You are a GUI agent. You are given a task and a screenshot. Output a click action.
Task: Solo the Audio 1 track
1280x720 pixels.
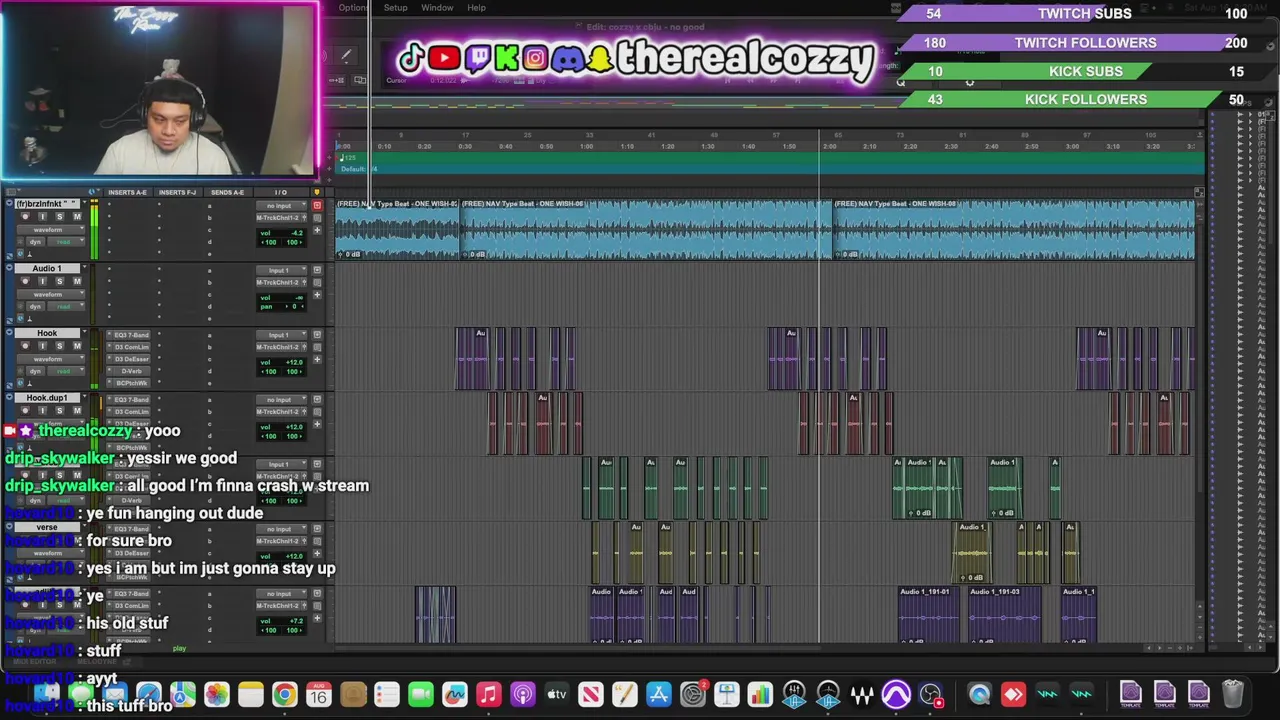pyautogui.click(x=59, y=282)
